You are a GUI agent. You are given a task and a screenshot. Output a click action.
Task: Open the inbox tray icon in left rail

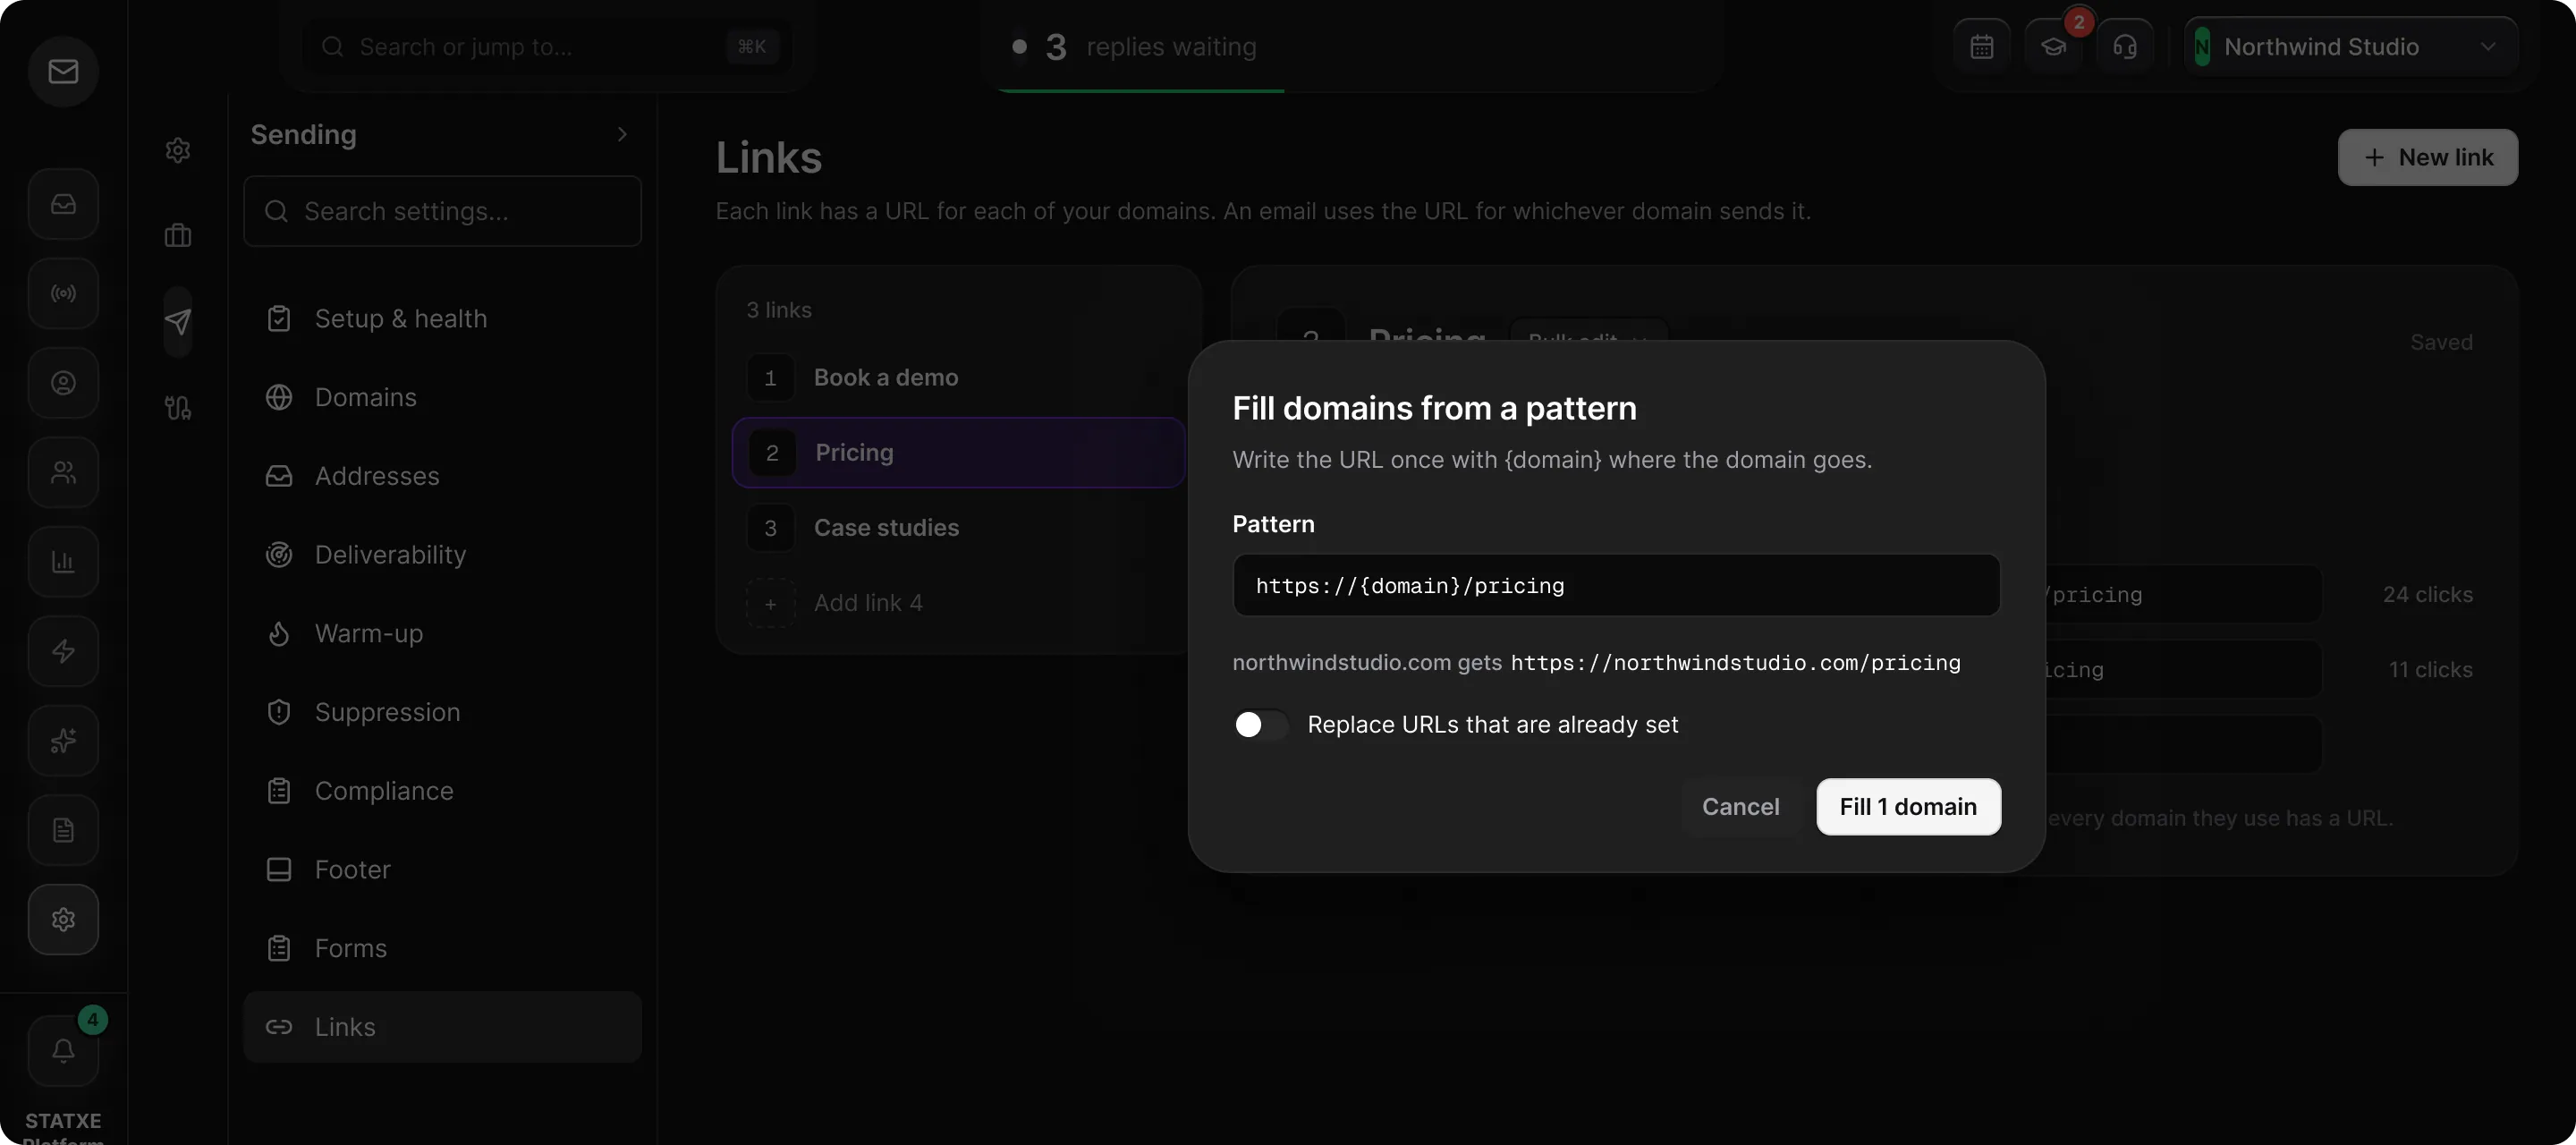coord(63,204)
